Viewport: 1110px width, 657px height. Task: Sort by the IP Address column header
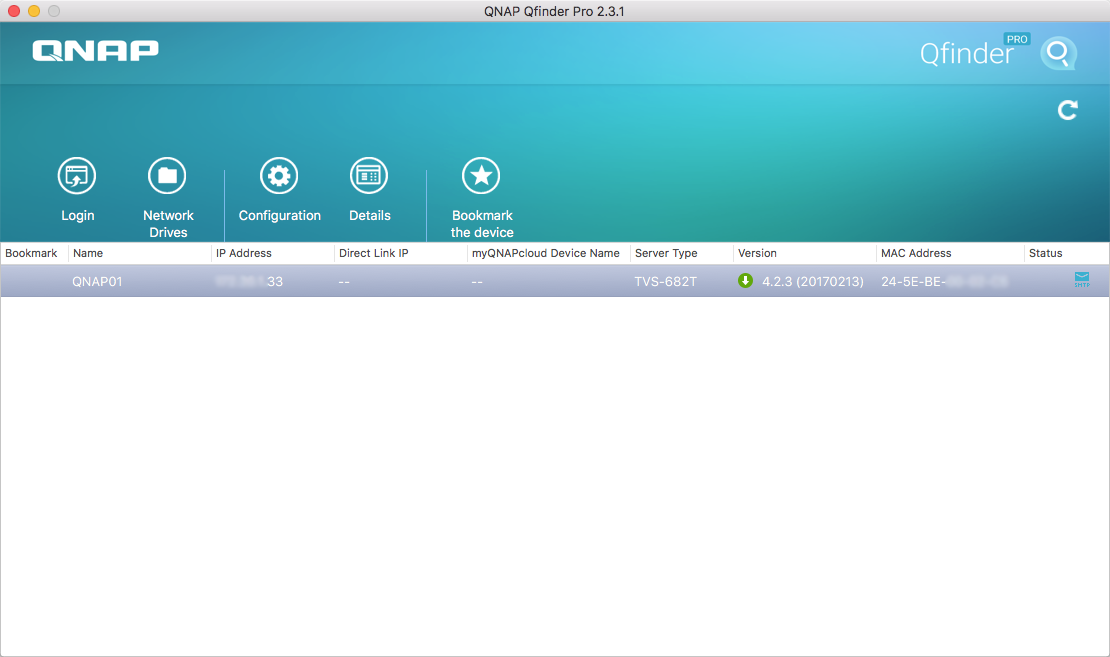pos(244,253)
